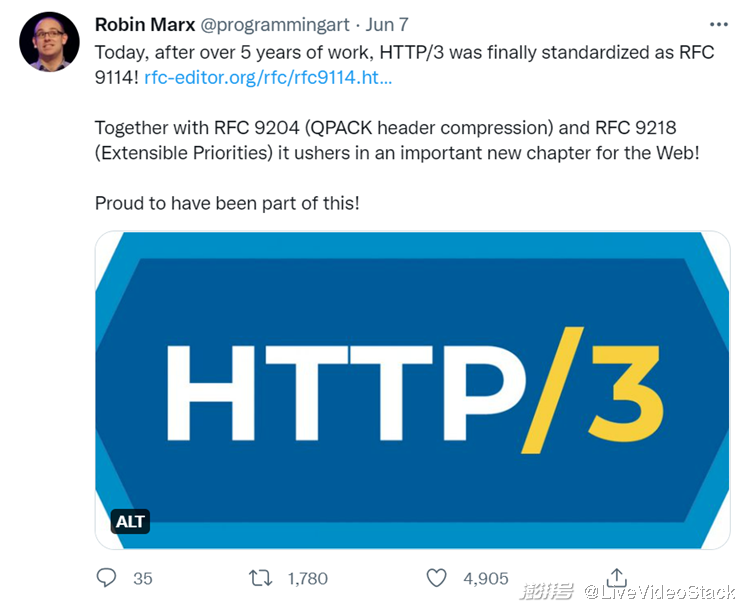Click the "Today, after over 5 years" sentence
Image resolution: width=745 pixels, height=607 pixels.
404,52
